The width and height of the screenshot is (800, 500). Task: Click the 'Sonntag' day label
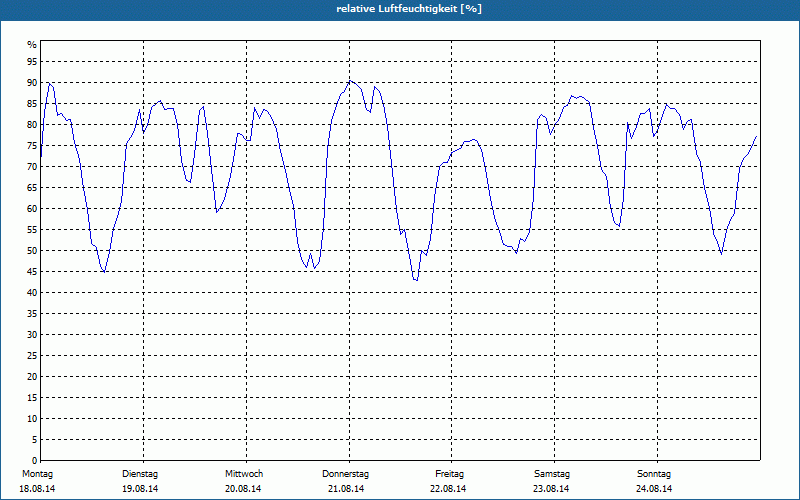tap(654, 474)
